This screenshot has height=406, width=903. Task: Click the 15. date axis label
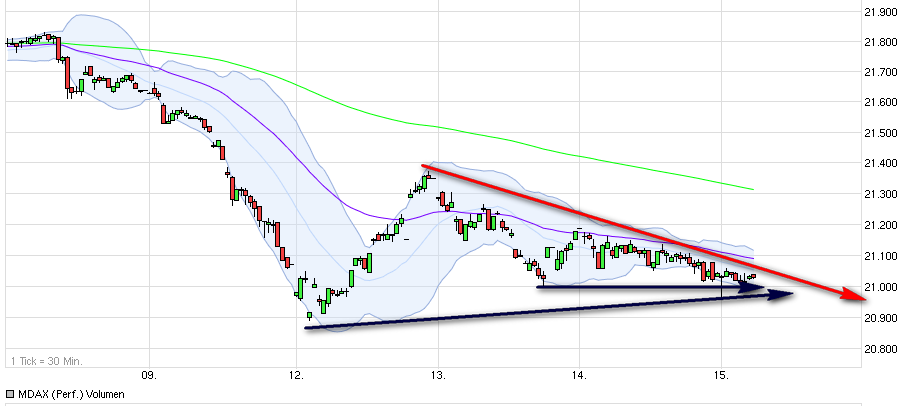[x=721, y=375]
